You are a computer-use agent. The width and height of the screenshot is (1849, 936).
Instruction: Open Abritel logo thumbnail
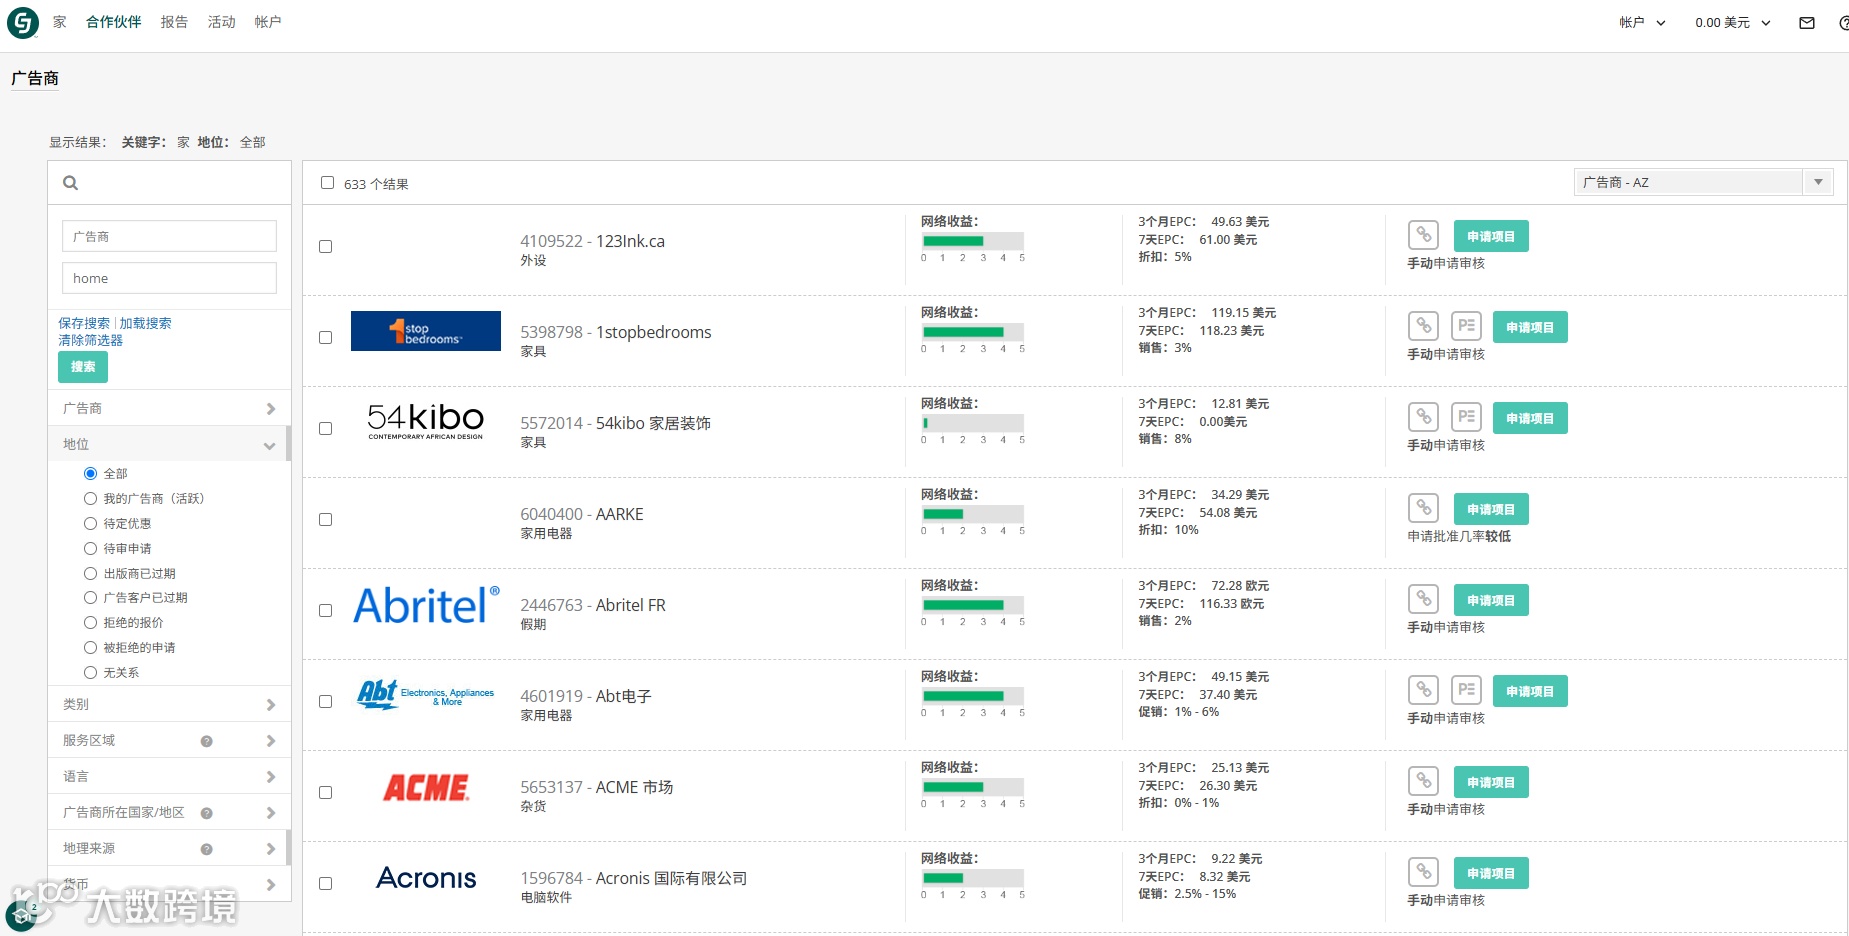pos(426,605)
